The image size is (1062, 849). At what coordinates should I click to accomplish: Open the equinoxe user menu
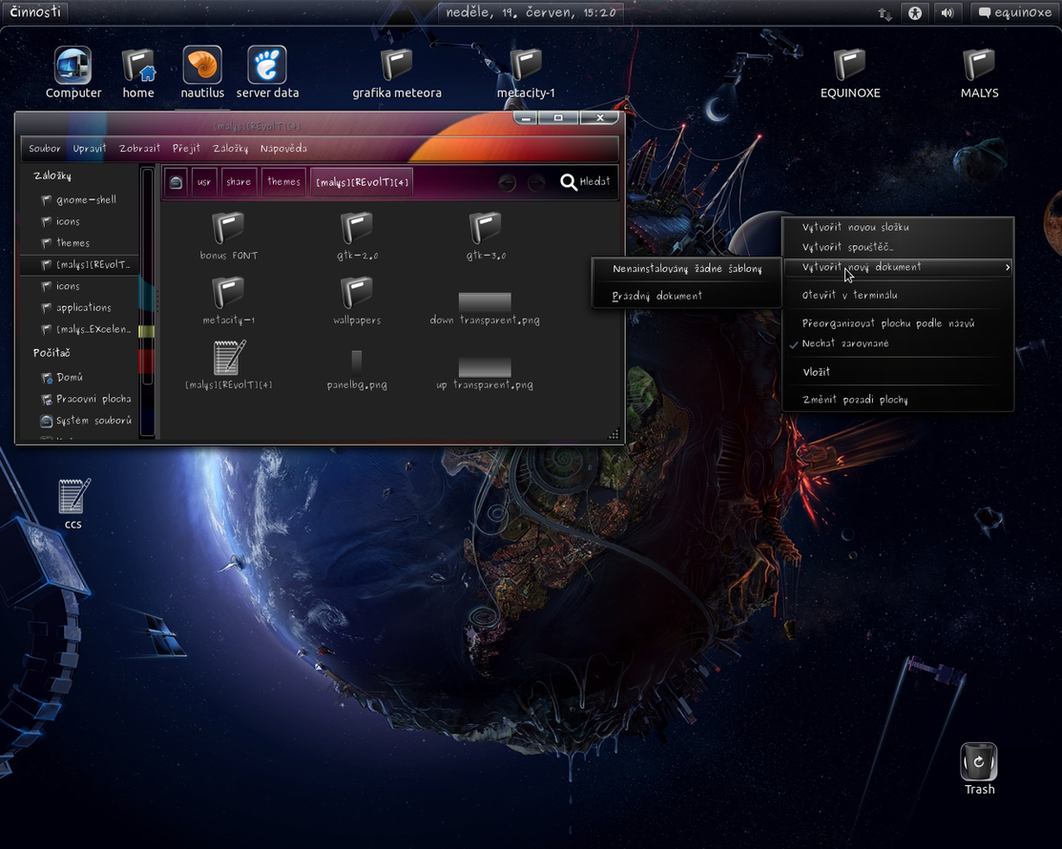(1014, 13)
